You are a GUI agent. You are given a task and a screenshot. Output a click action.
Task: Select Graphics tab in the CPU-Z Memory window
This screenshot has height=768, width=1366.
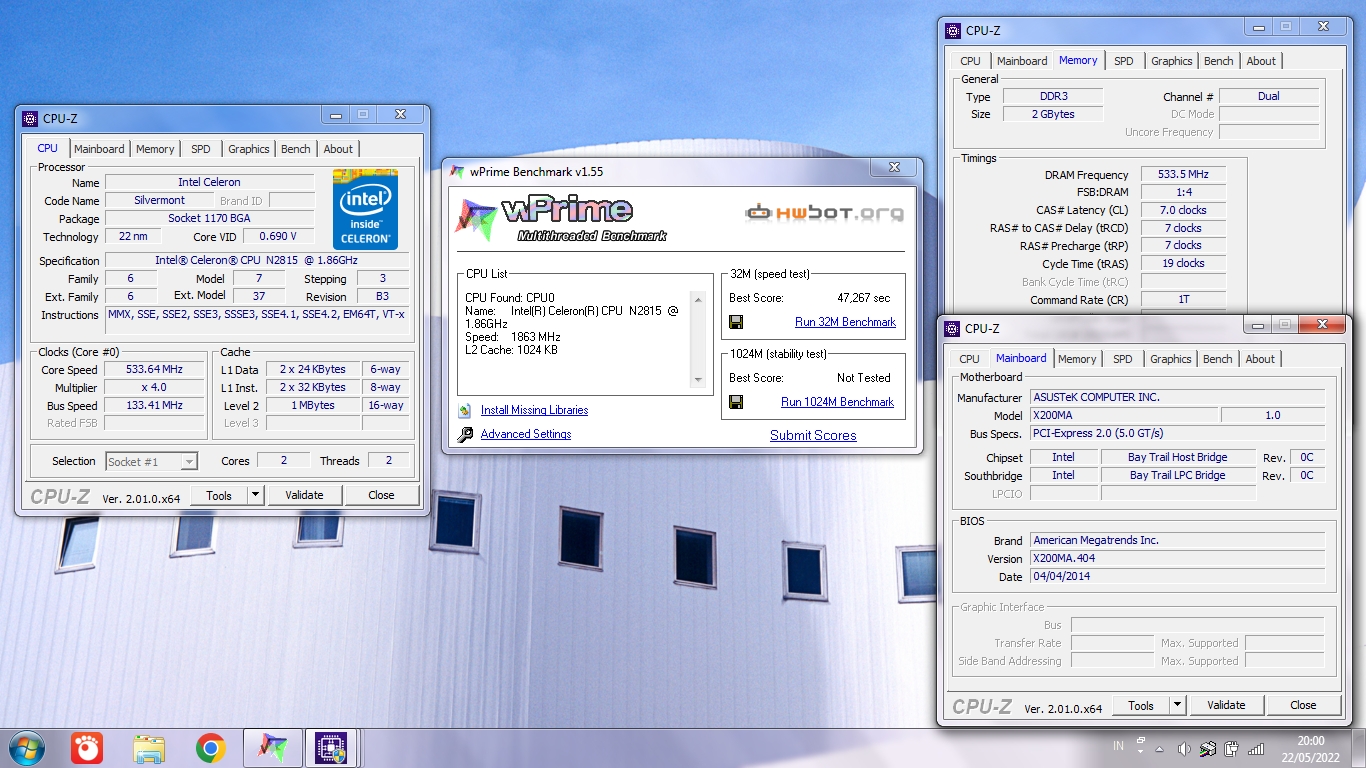pos(1172,61)
